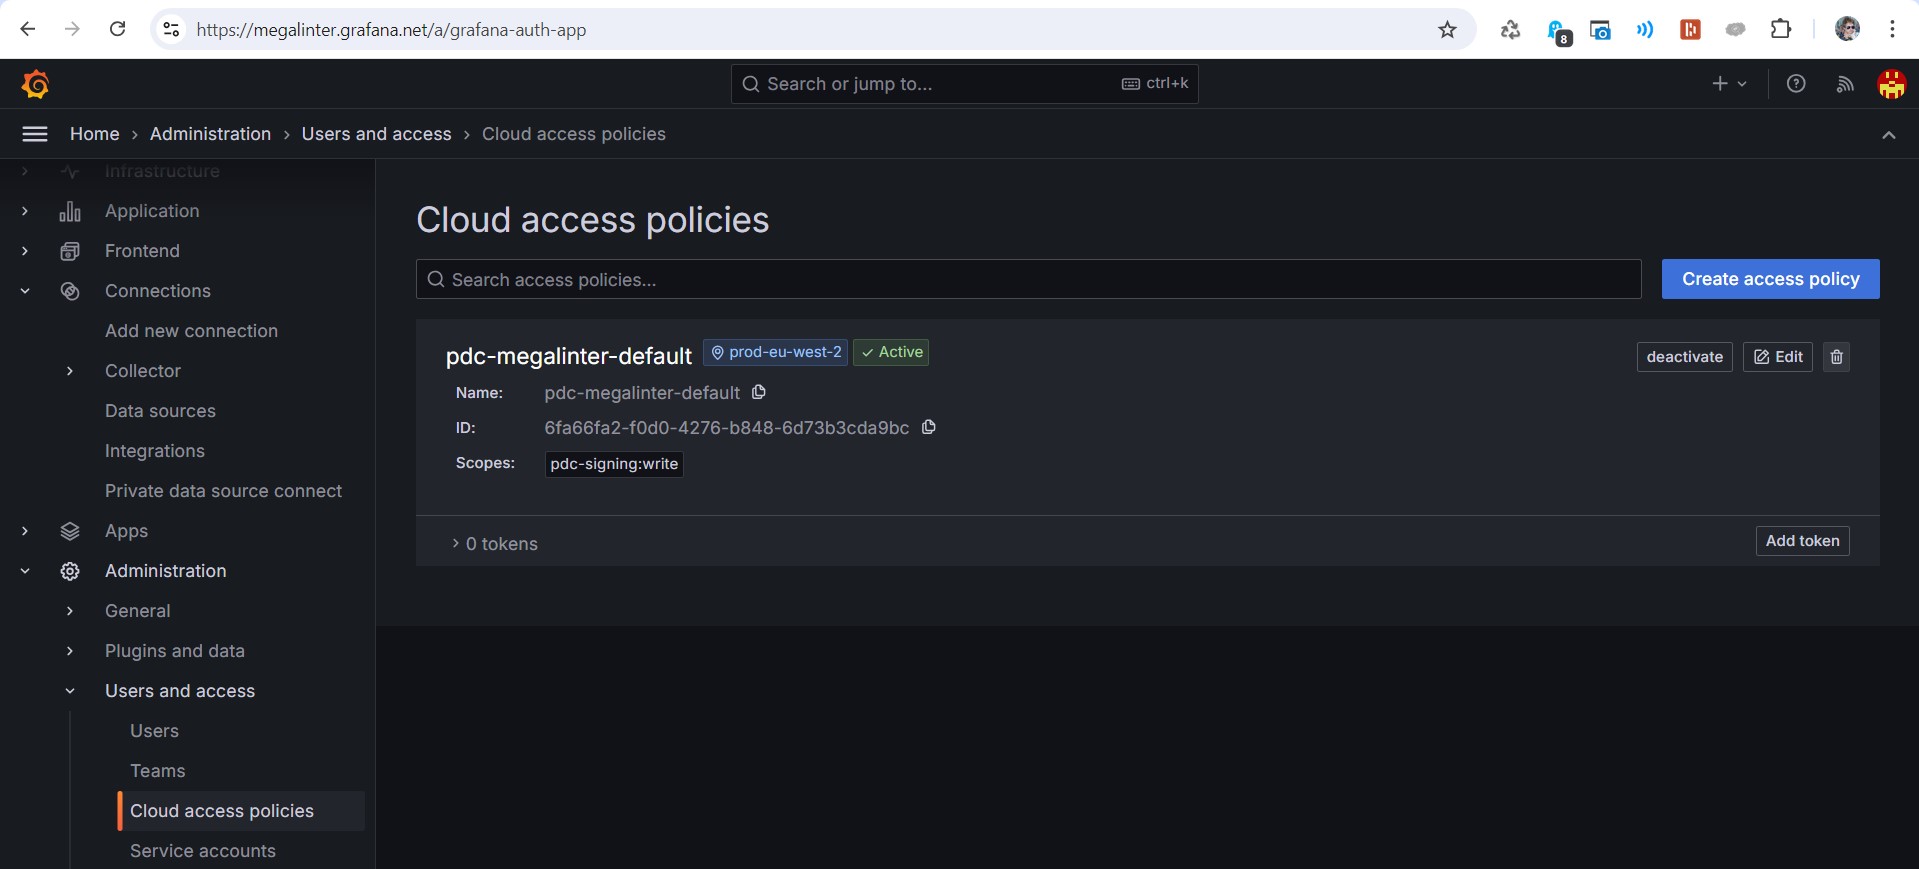Copy the policy name to clipboard
The image size is (1919, 869).
[x=759, y=392]
